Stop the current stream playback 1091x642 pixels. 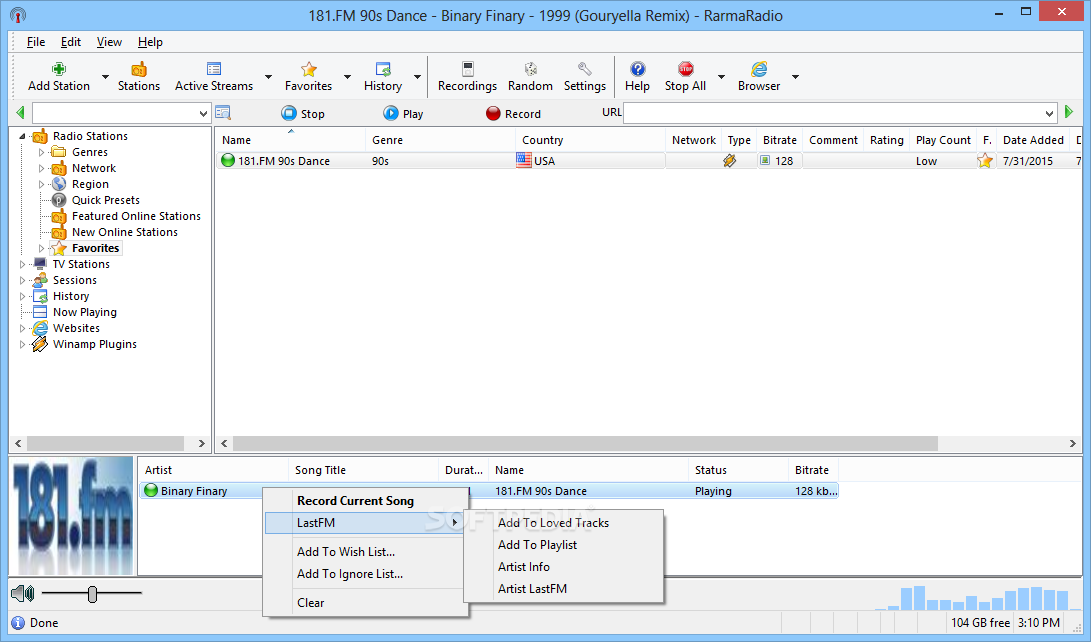(x=303, y=113)
